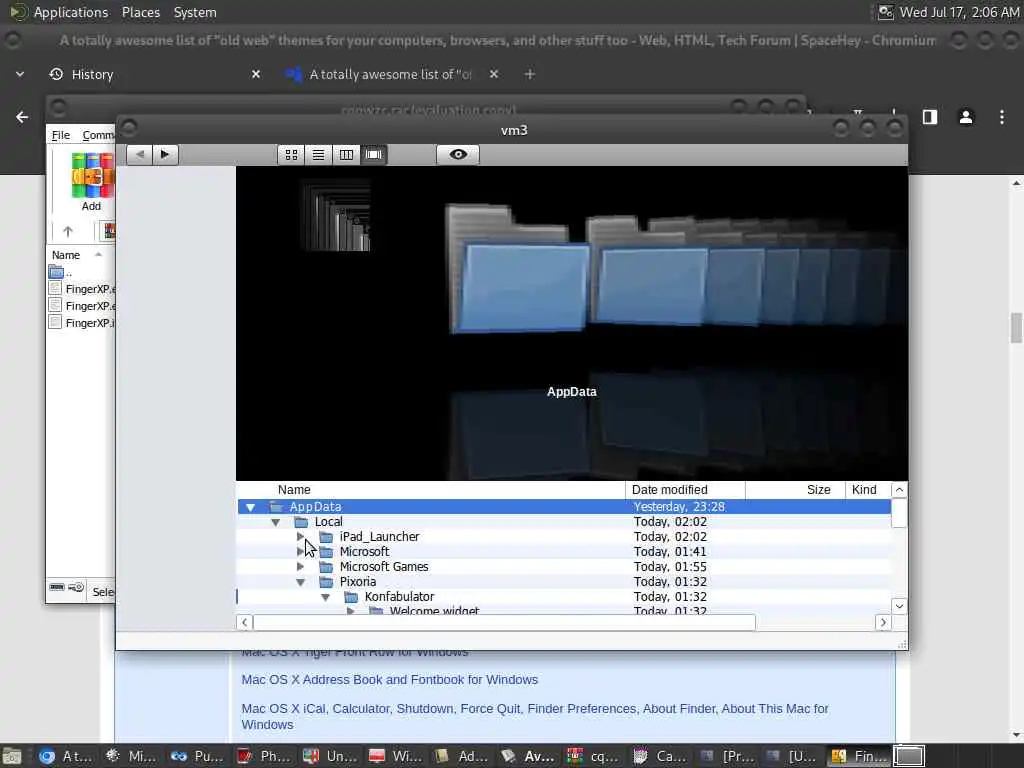Click the down arrow of the file list scrollbar
1024x768 pixels.
click(899, 606)
